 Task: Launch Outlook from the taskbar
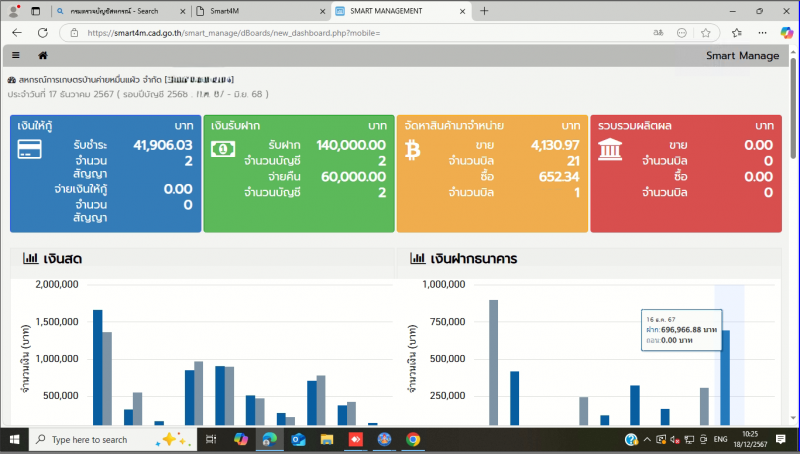point(298,439)
